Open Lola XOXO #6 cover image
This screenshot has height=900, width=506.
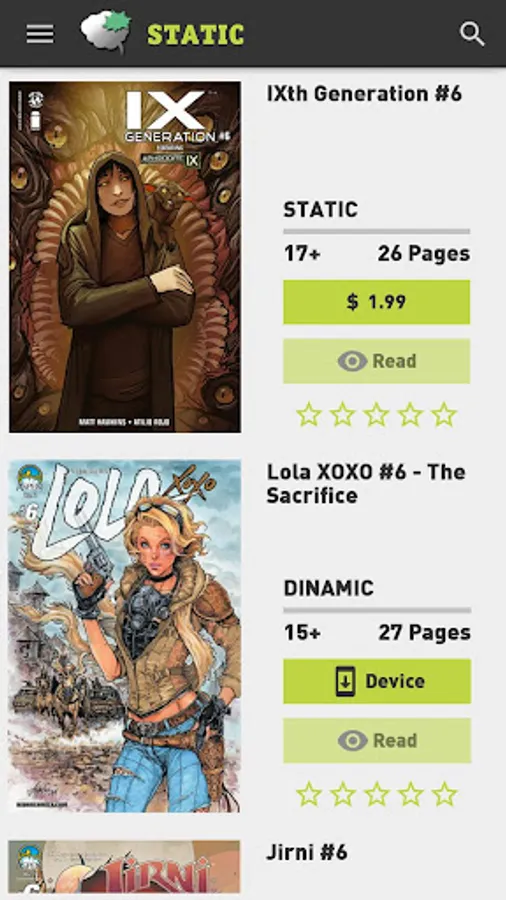(124, 636)
